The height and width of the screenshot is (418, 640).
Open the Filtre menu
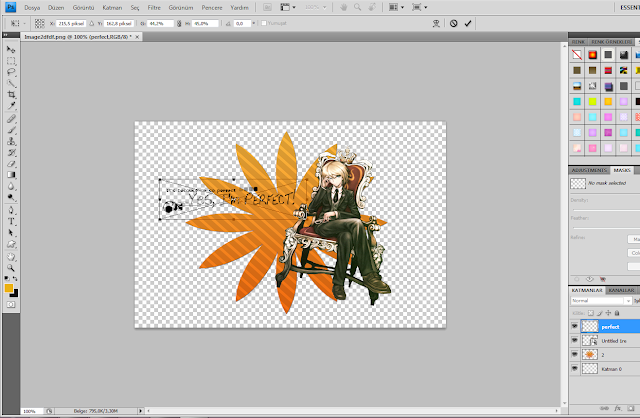(154, 7)
